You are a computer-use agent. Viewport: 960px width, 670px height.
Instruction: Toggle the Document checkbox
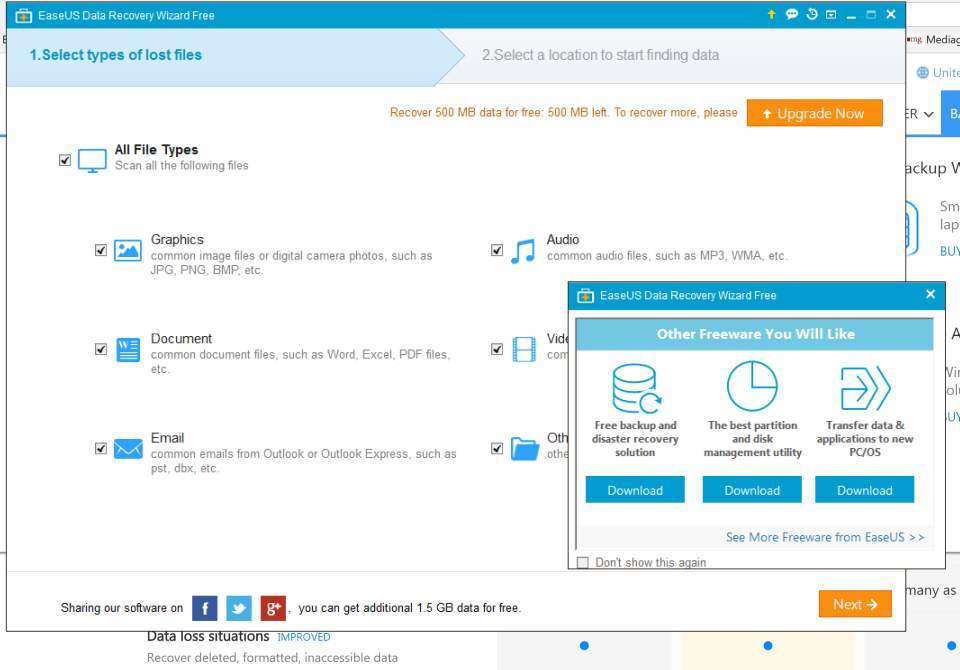pyautogui.click(x=101, y=350)
